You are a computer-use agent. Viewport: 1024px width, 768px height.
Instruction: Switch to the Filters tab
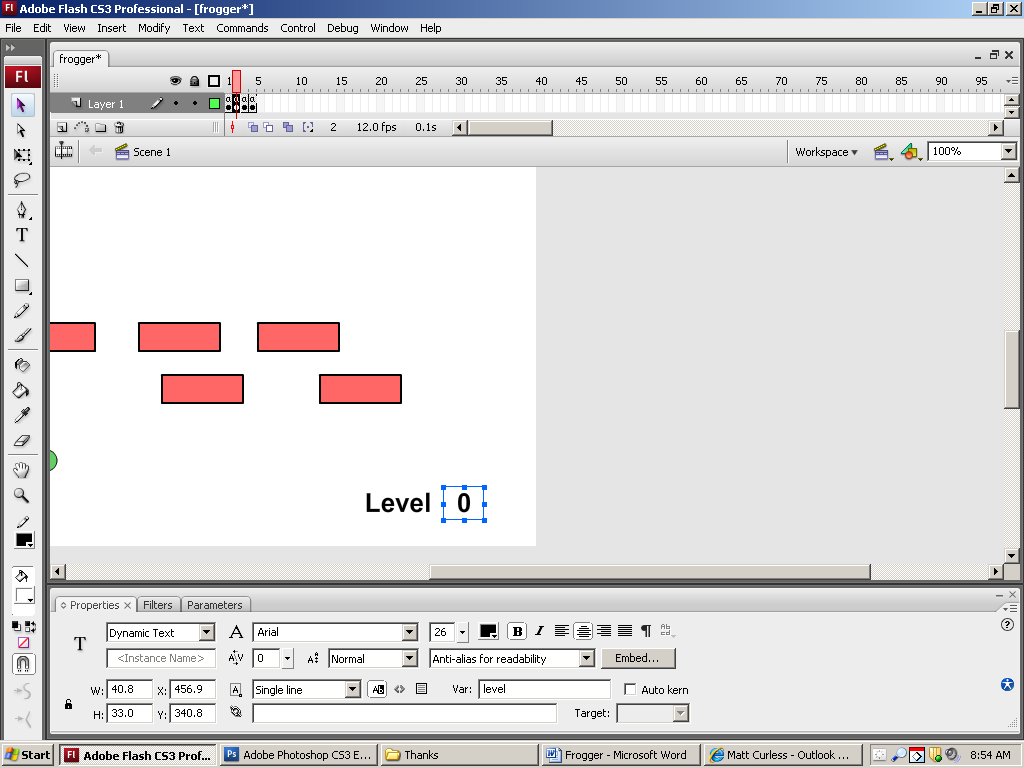pos(158,605)
